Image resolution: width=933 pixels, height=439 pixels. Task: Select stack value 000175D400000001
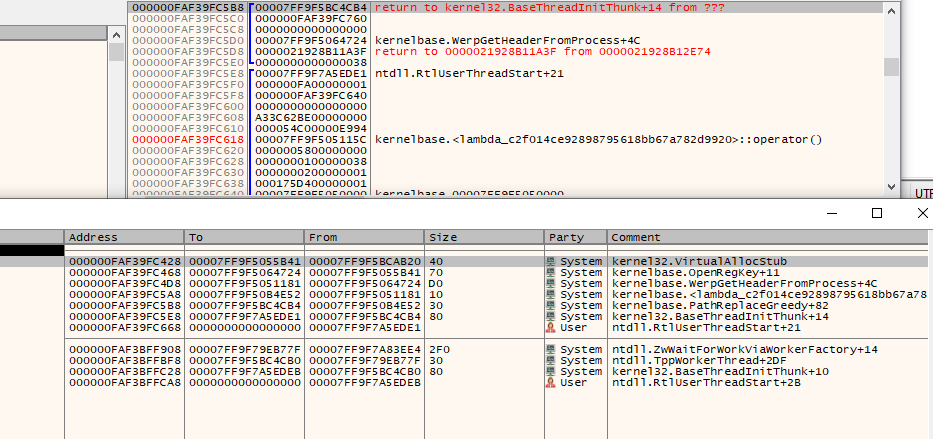[311, 184]
